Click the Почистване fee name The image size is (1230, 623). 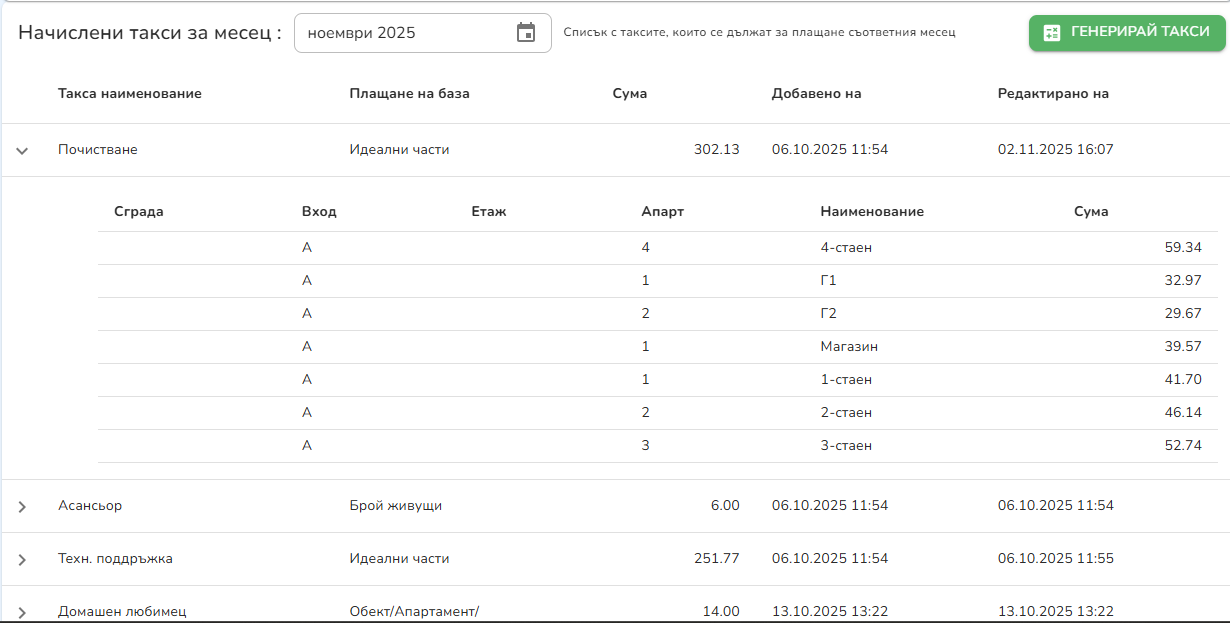pos(98,150)
